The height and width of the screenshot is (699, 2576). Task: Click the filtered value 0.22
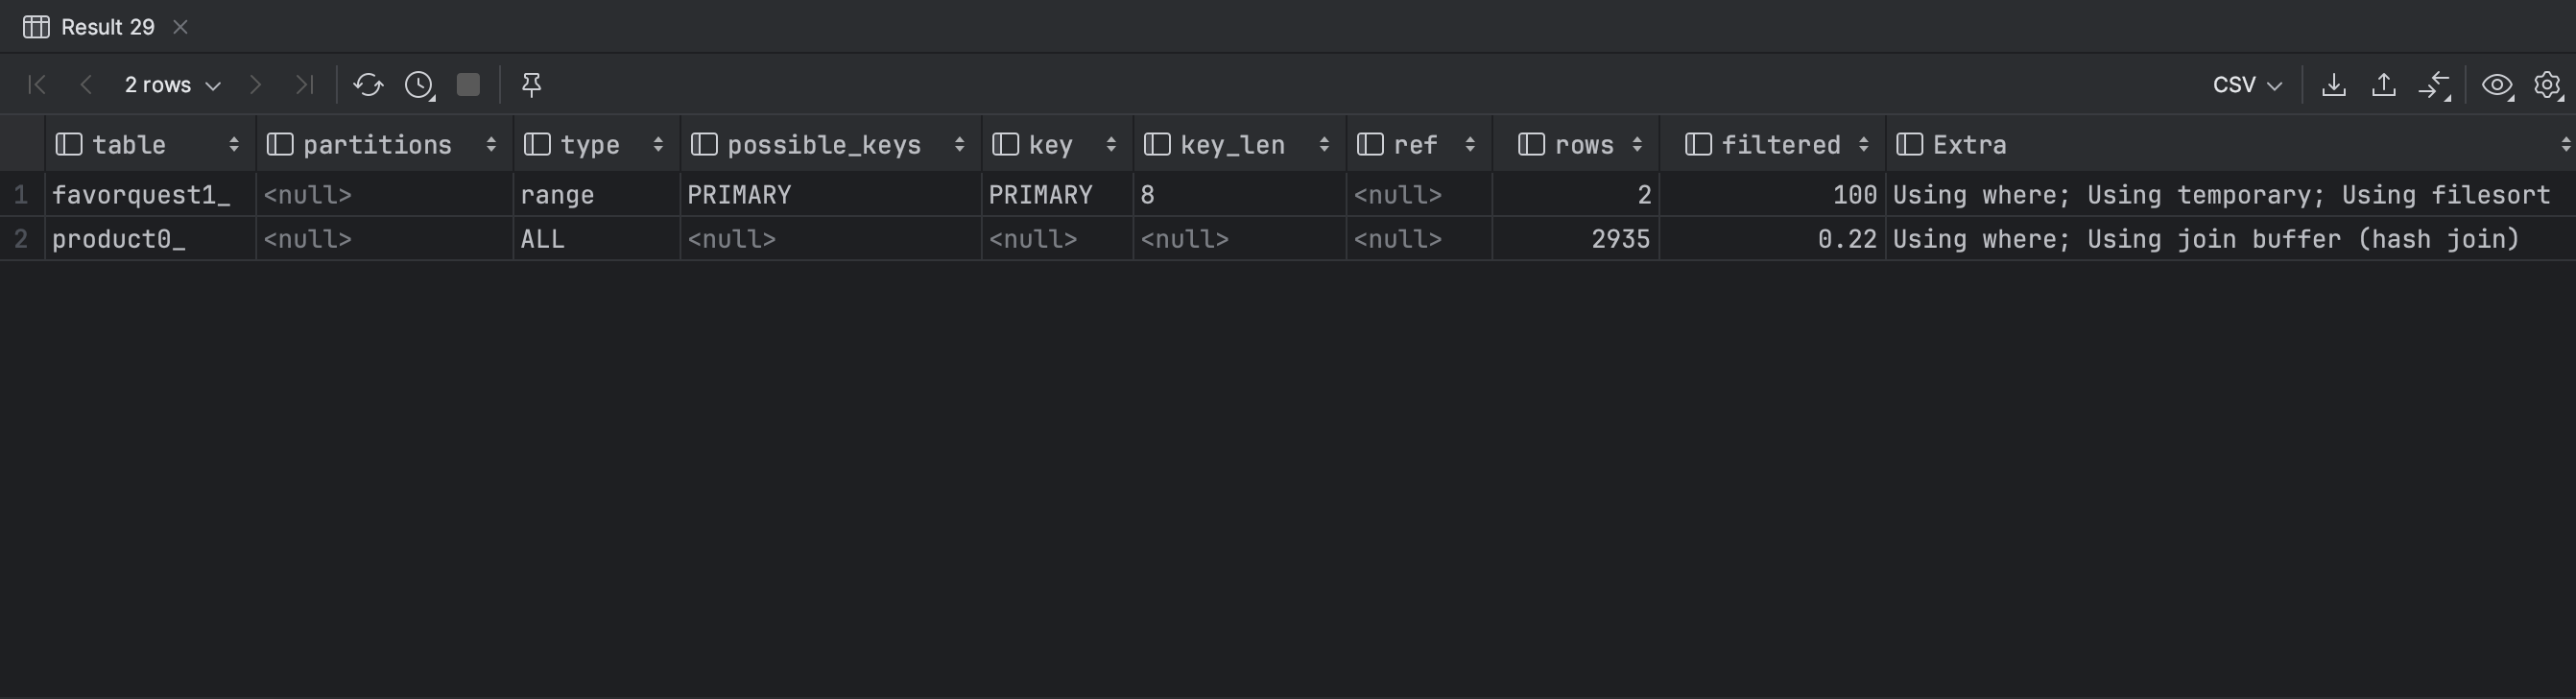[1773, 239]
